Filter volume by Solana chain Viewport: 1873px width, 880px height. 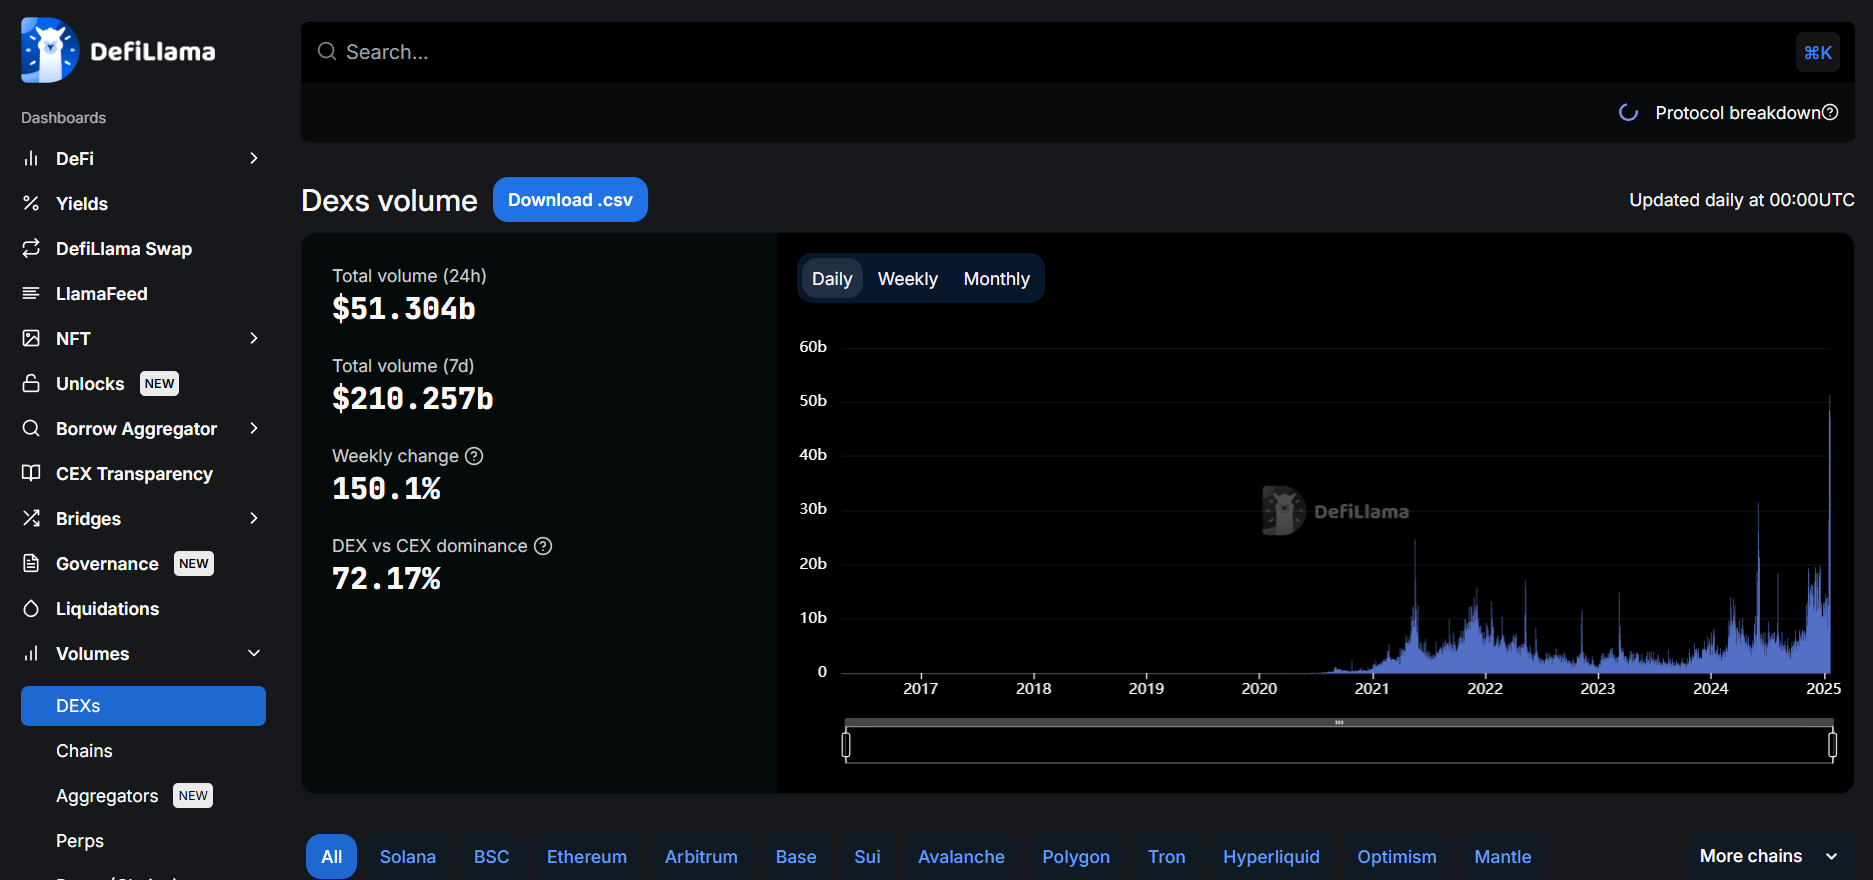point(408,857)
